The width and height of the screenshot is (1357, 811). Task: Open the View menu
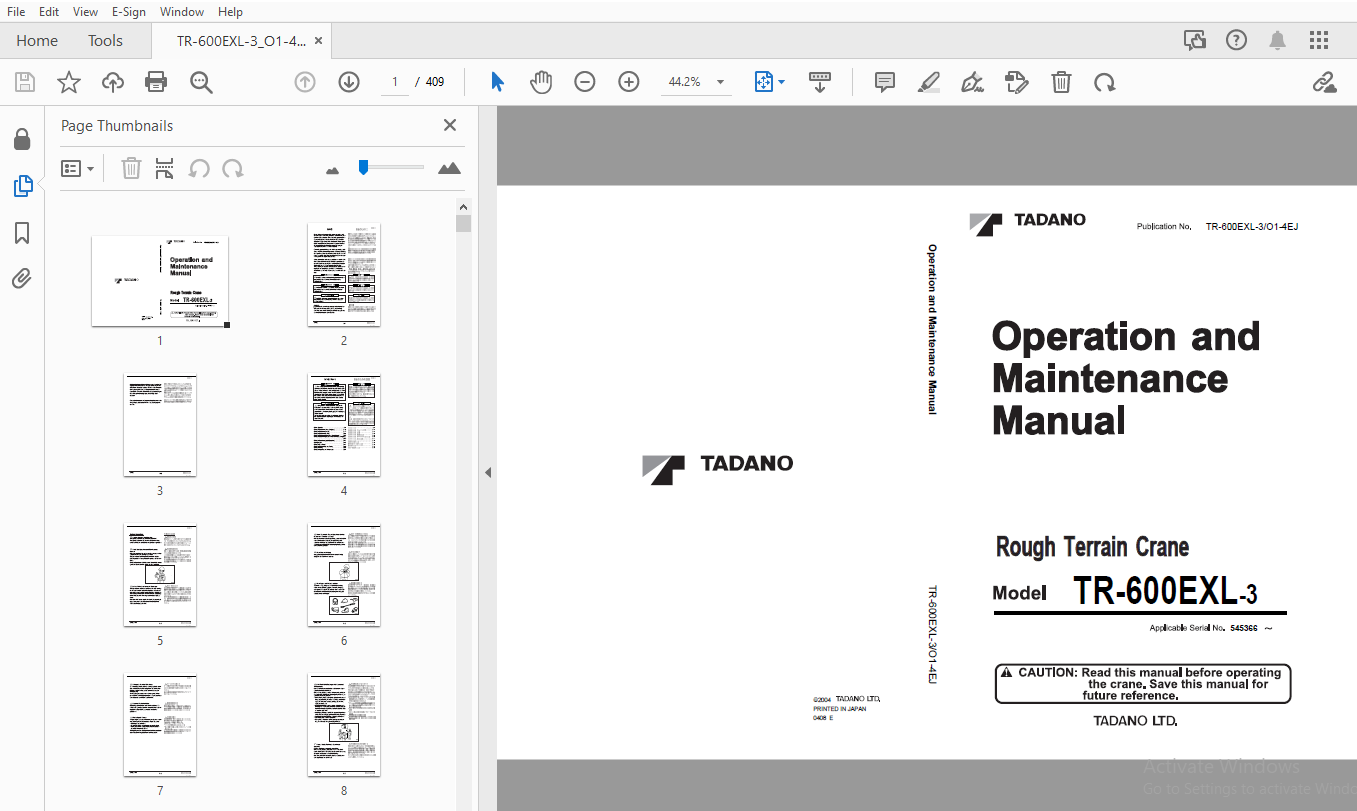[x=85, y=11]
